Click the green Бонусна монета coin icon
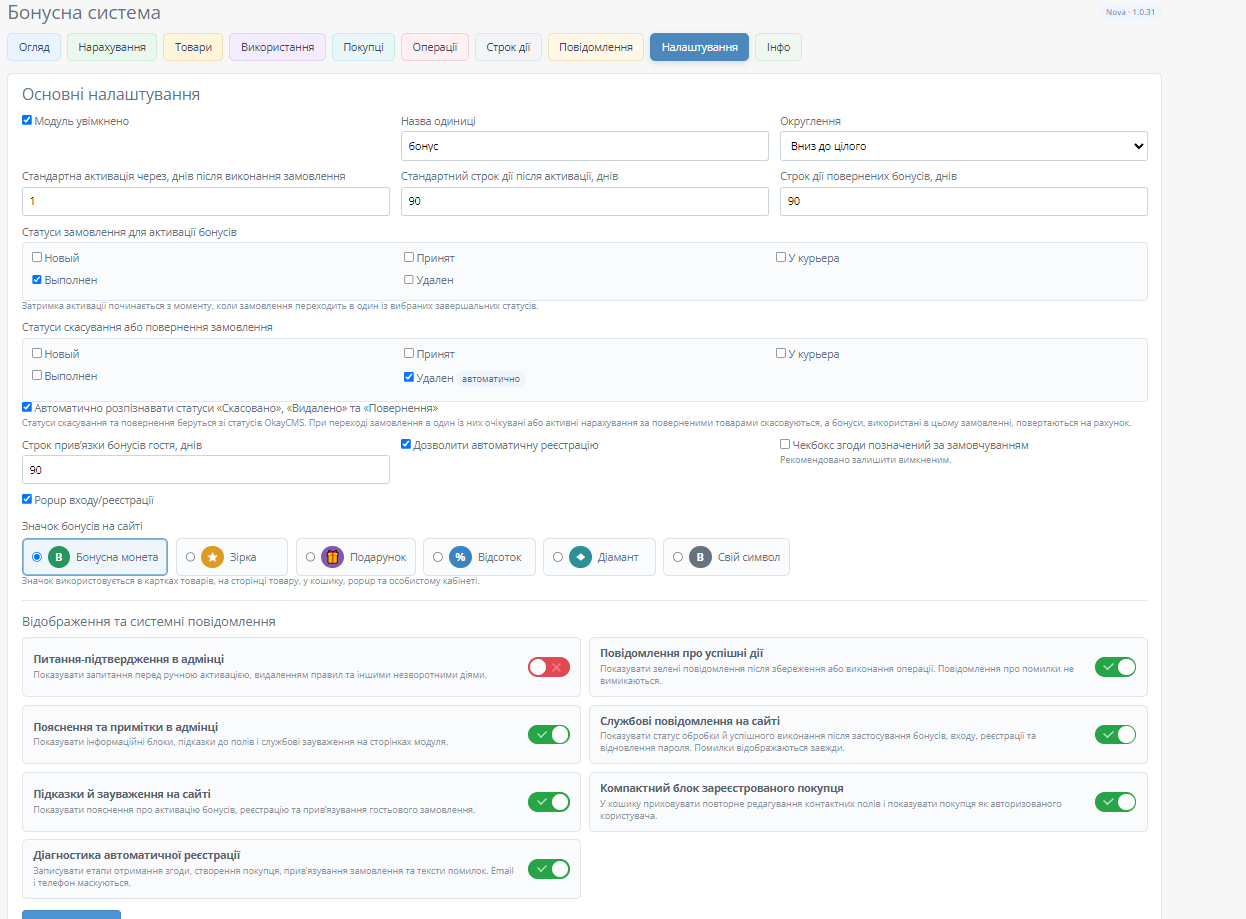 [x=59, y=557]
